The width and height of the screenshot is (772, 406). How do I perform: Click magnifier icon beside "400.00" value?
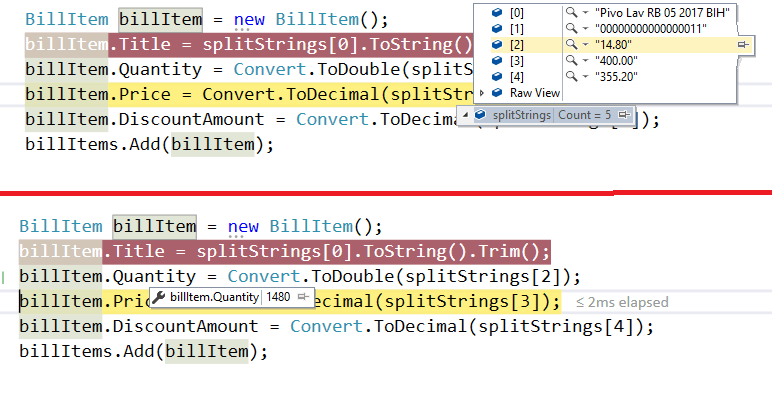tap(570, 61)
